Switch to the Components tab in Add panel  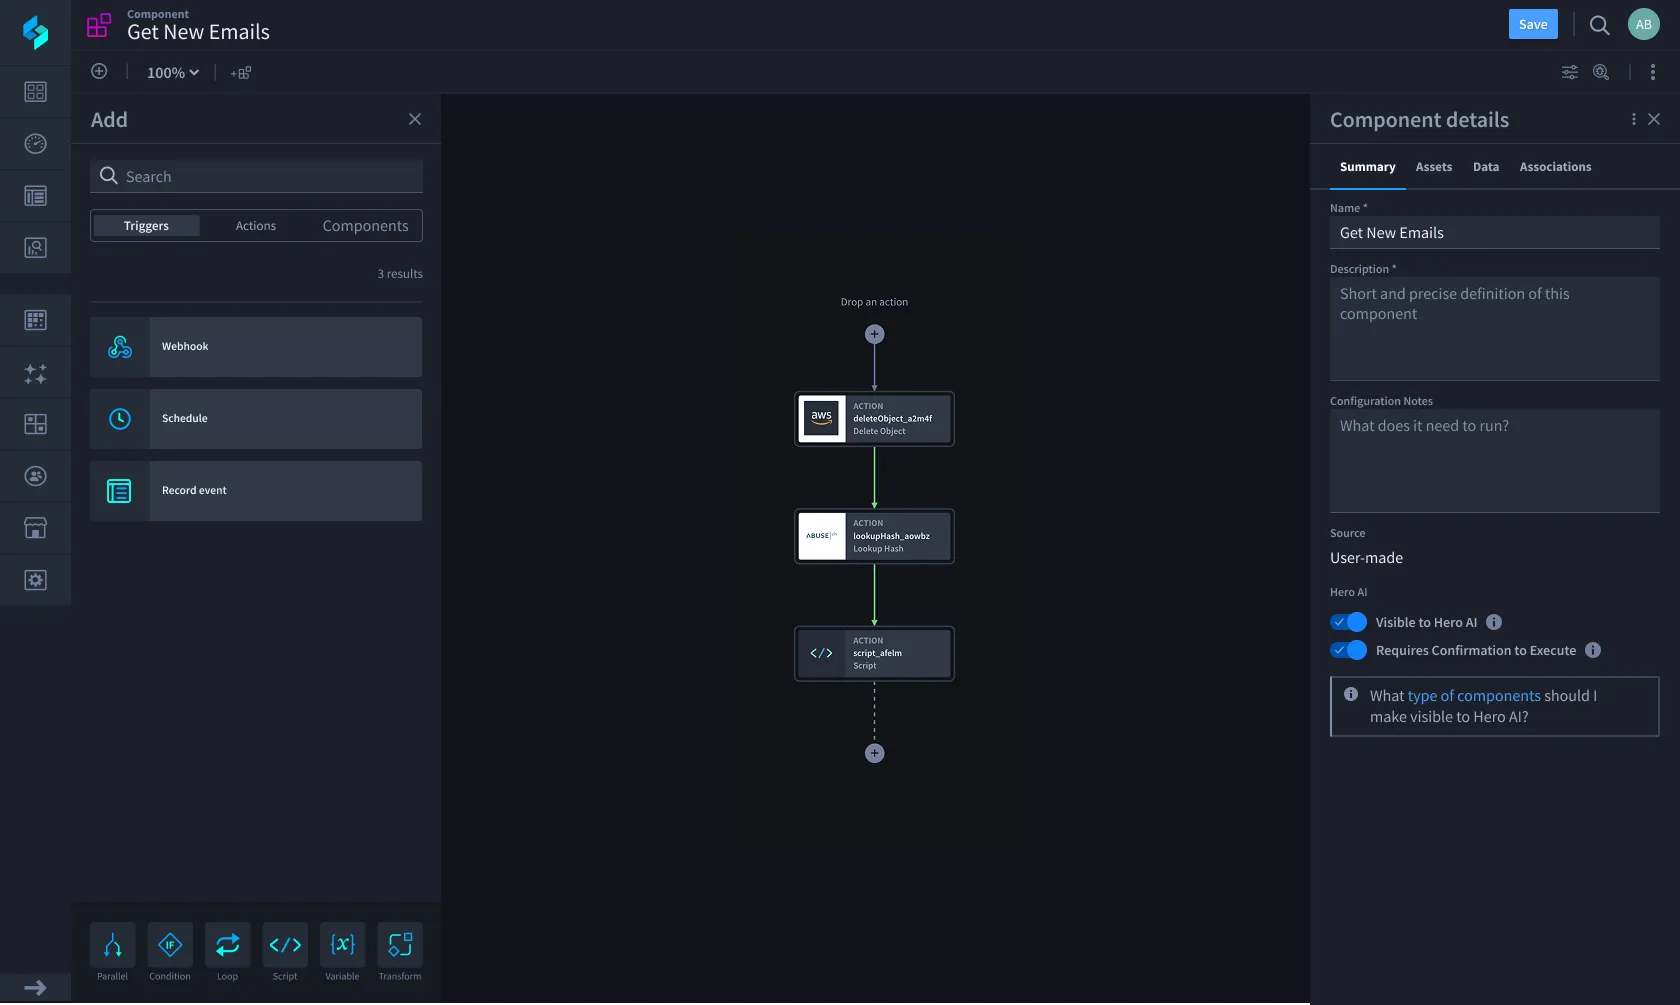[x=365, y=226]
